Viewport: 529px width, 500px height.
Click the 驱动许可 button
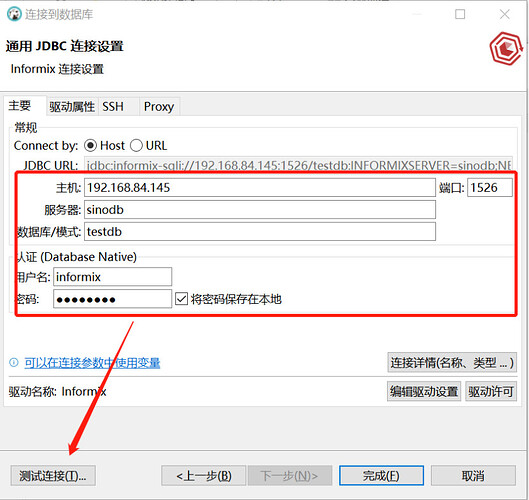coord(491,391)
